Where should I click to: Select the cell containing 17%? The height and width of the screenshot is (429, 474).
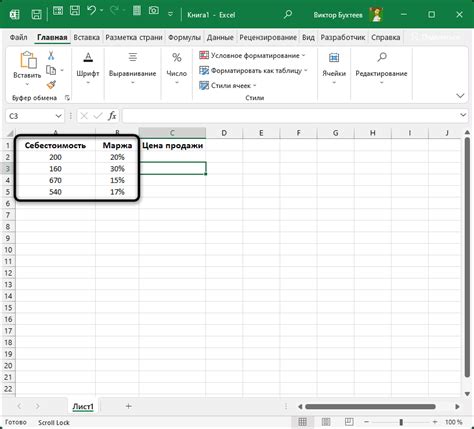[117, 192]
